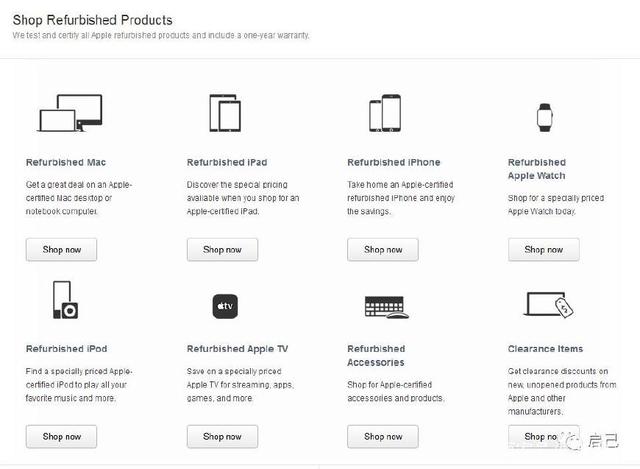The image size is (640, 469).
Task: Open the Clearance Items heading link
Action: [545, 349]
